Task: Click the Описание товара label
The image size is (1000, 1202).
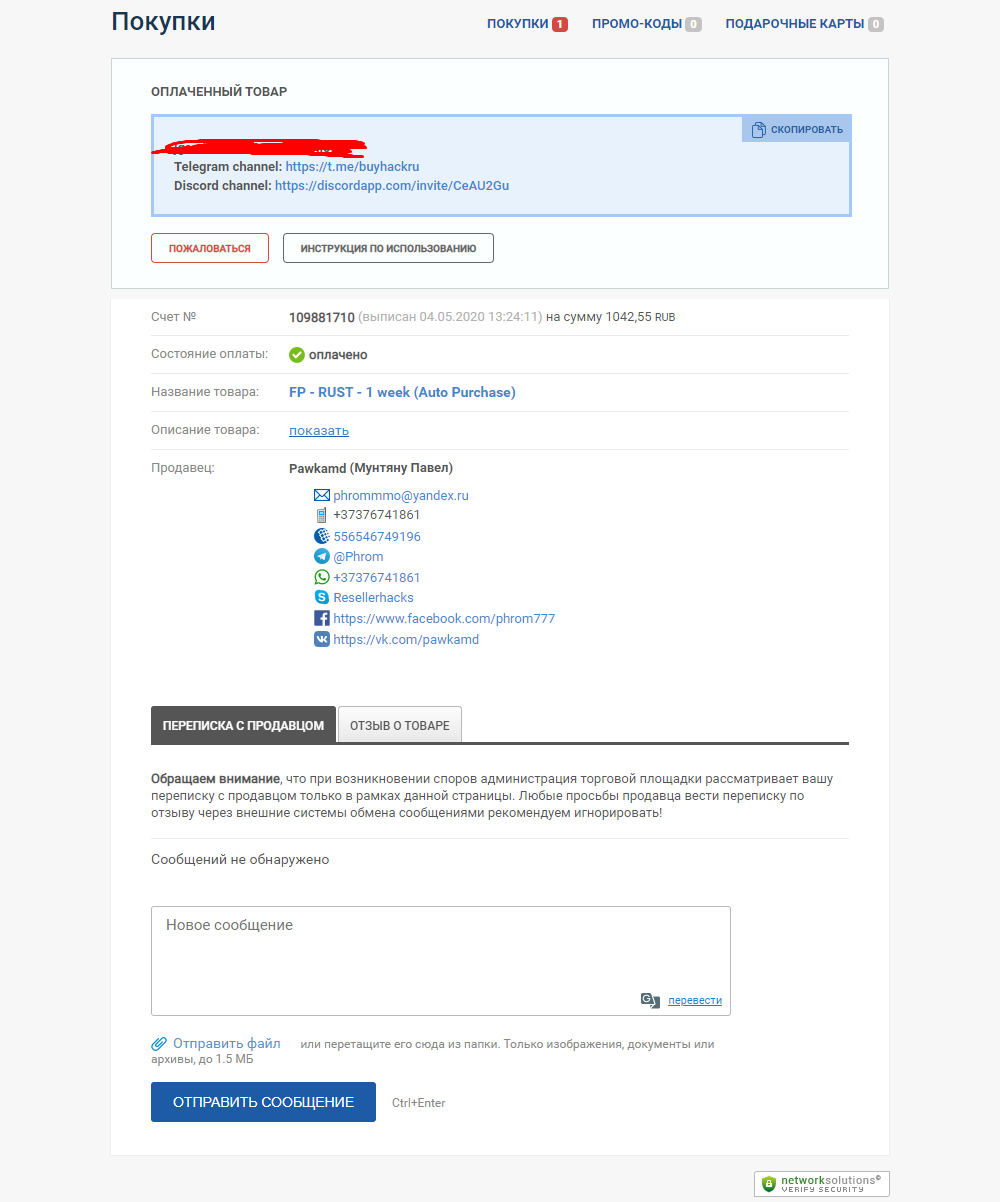Action: pyautogui.click(x=205, y=430)
